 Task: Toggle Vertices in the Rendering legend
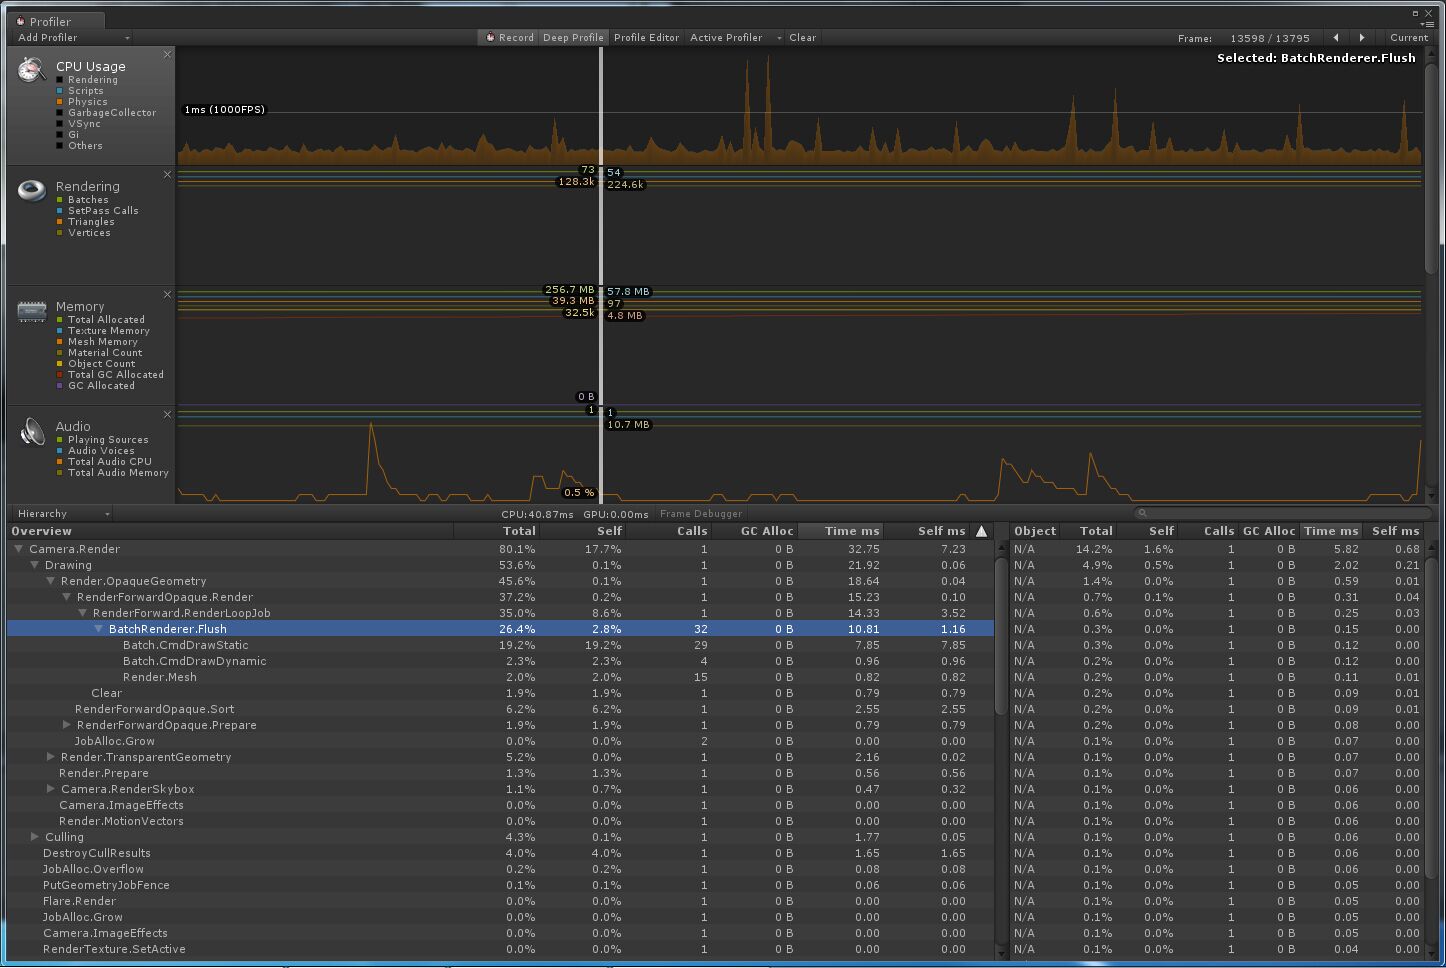pyautogui.click(x=89, y=232)
